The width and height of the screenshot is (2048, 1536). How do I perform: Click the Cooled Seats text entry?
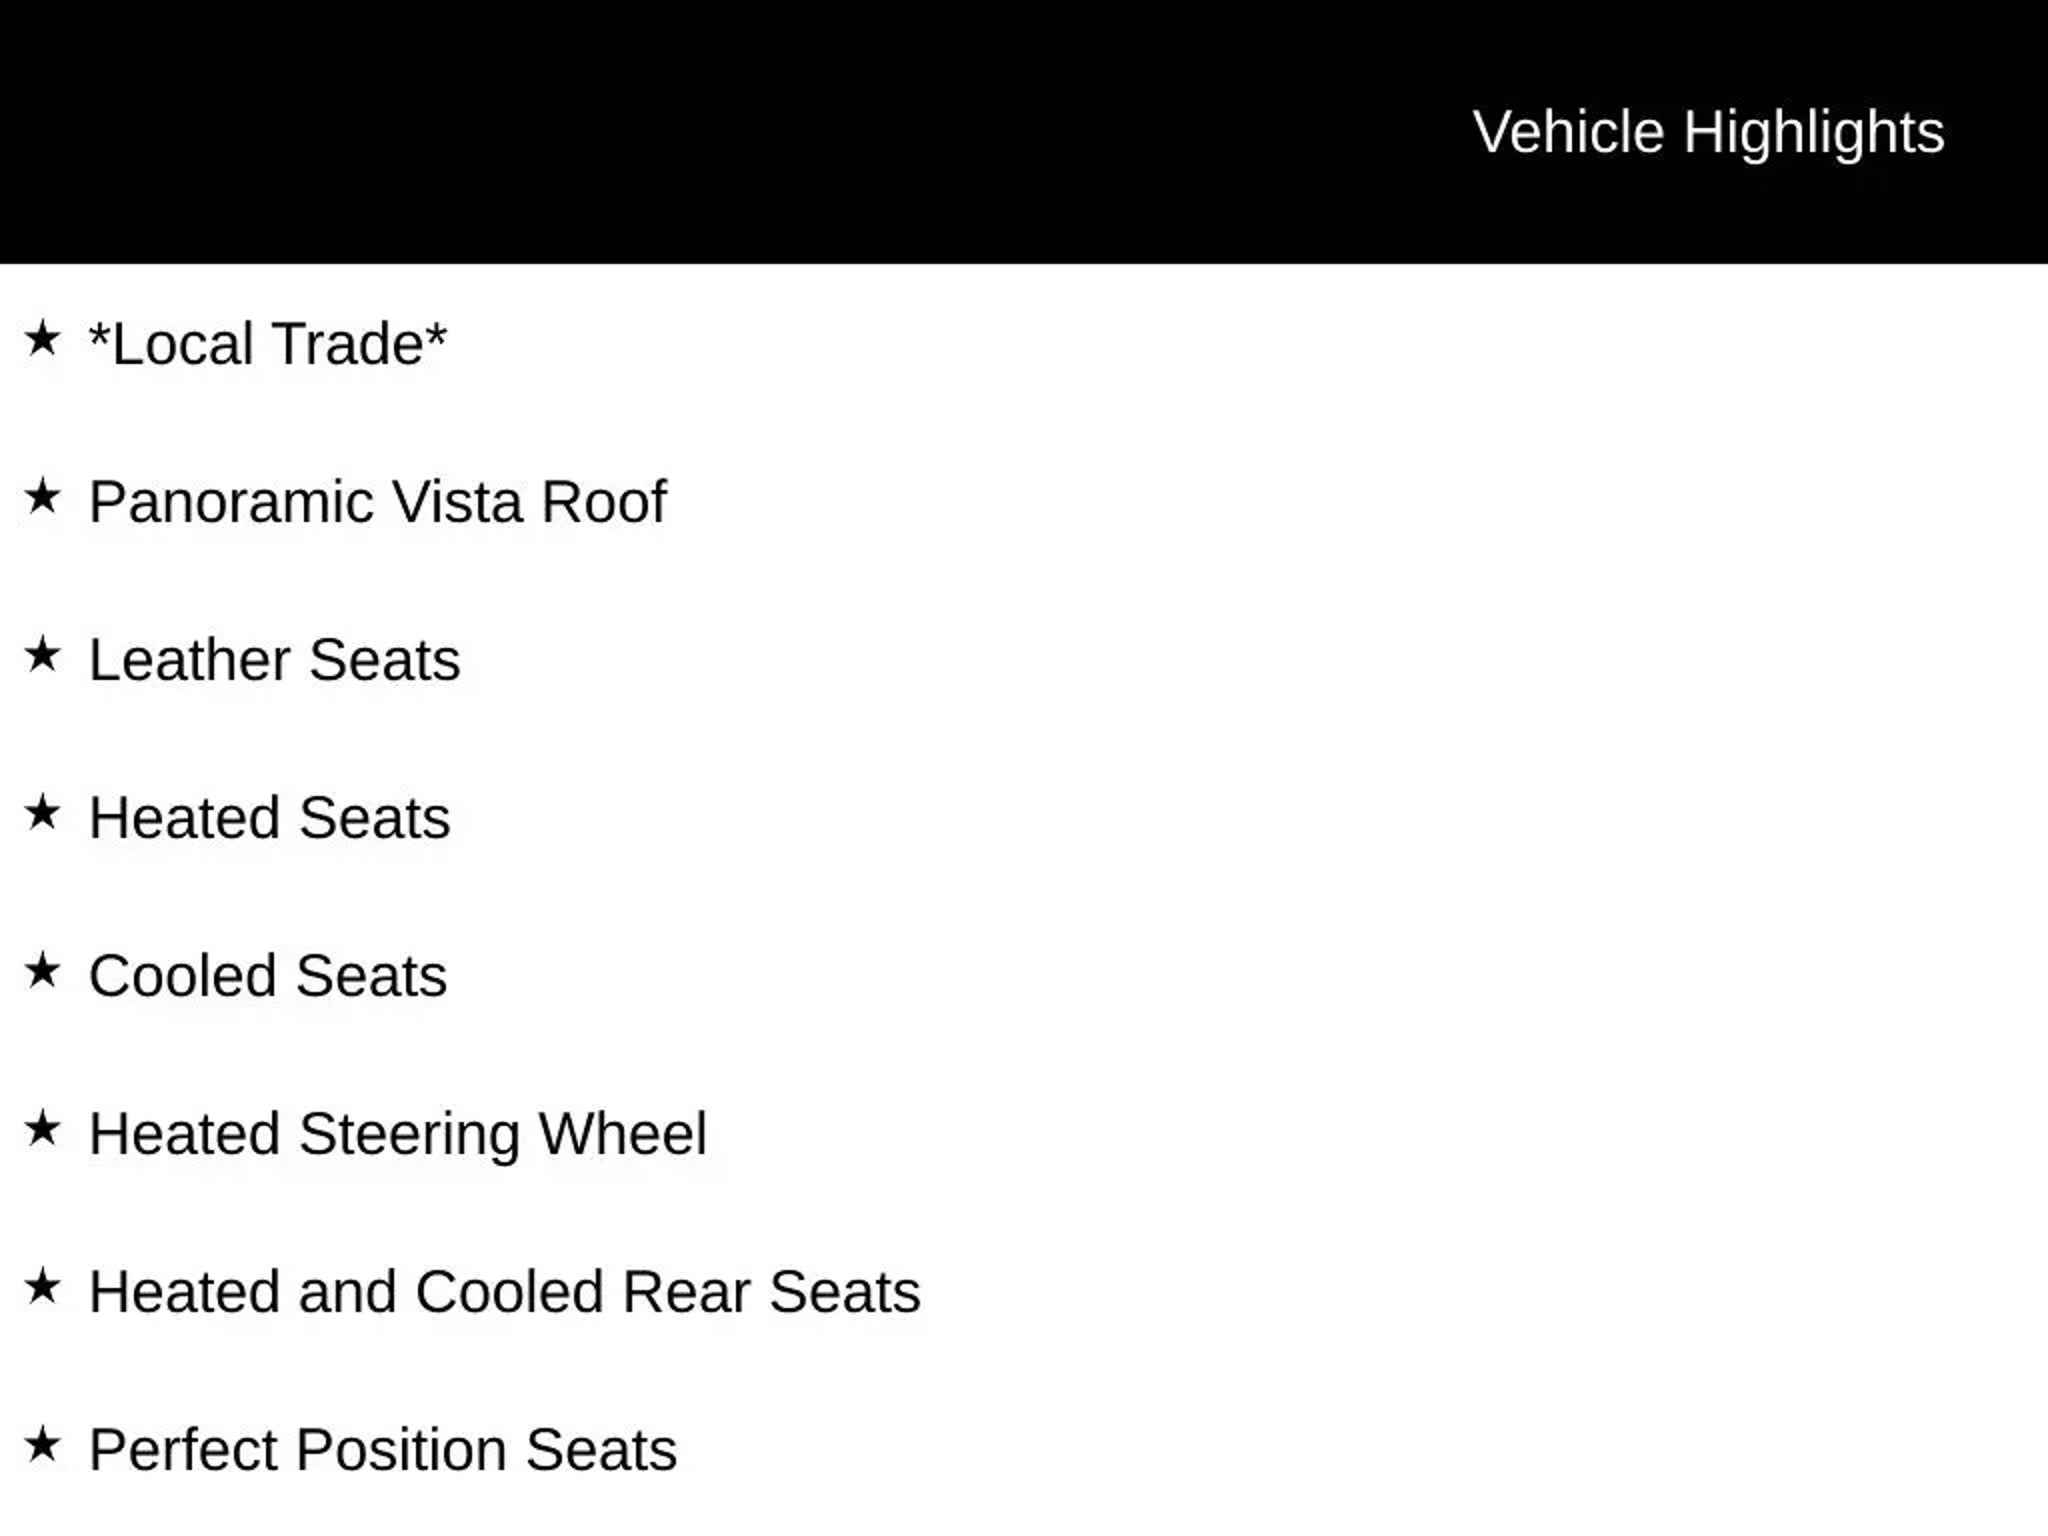[268, 976]
